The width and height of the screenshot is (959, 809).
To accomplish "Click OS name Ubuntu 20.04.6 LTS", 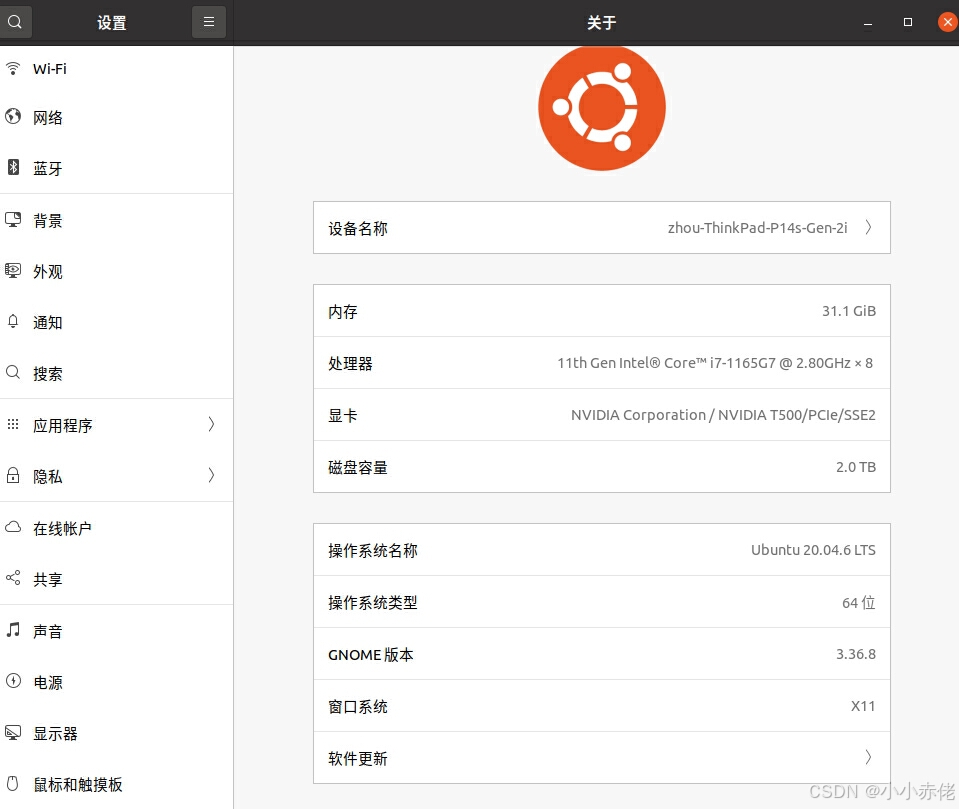I will pos(813,550).
